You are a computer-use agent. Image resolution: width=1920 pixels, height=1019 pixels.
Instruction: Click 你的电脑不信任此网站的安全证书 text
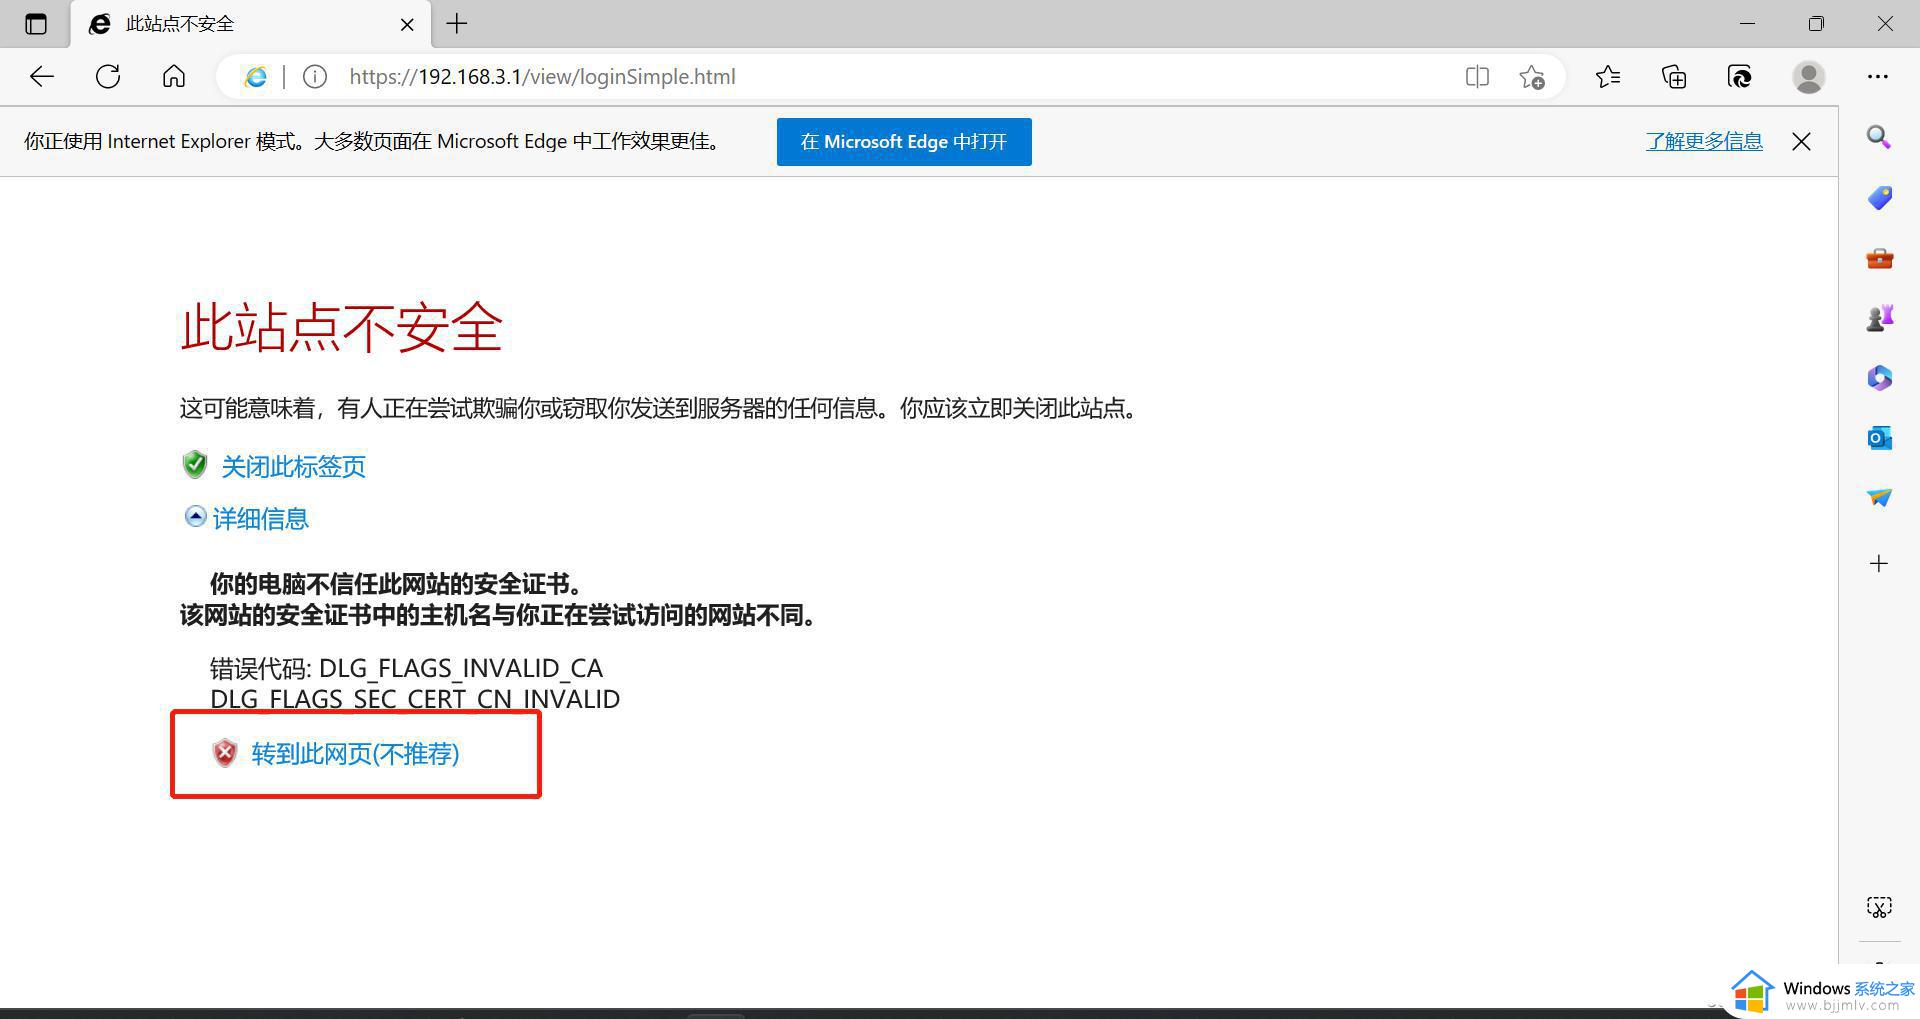[396, 584]
